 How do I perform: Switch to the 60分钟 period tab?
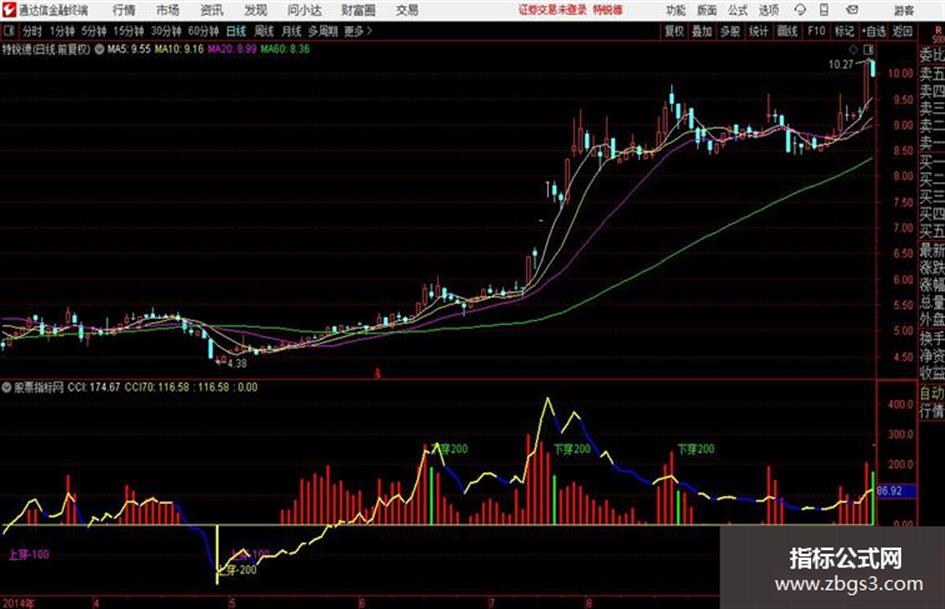pos(203,31)
